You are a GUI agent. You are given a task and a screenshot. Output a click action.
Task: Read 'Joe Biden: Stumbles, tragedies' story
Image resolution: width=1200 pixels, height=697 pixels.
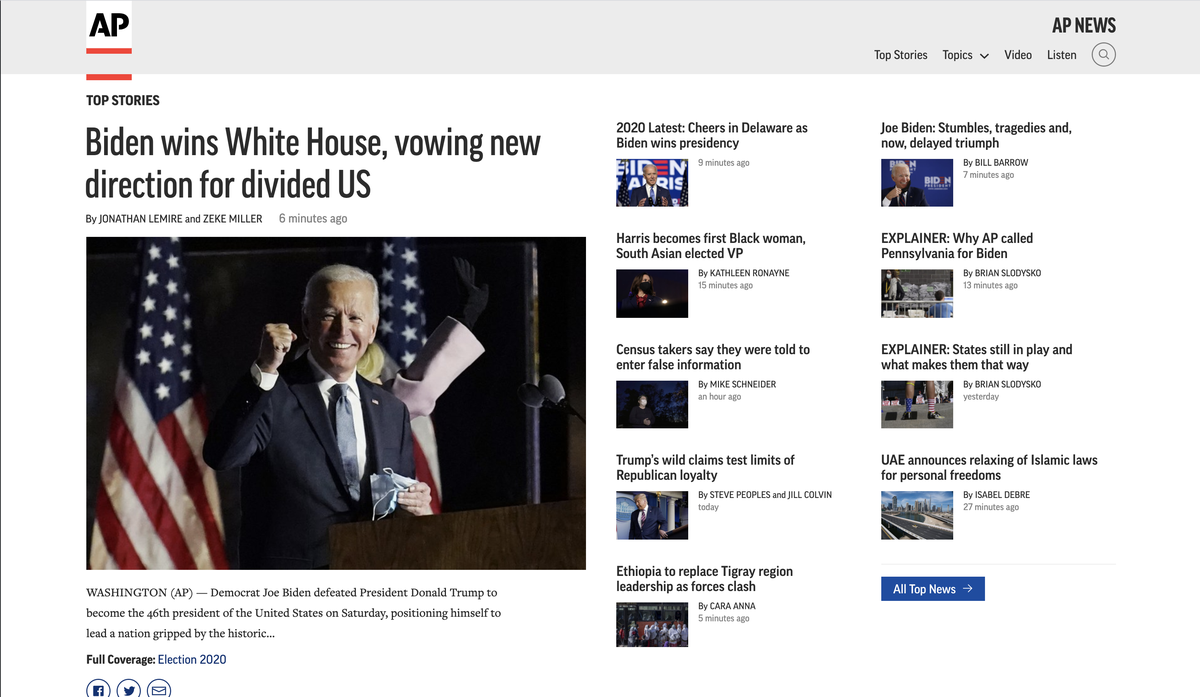976,135
